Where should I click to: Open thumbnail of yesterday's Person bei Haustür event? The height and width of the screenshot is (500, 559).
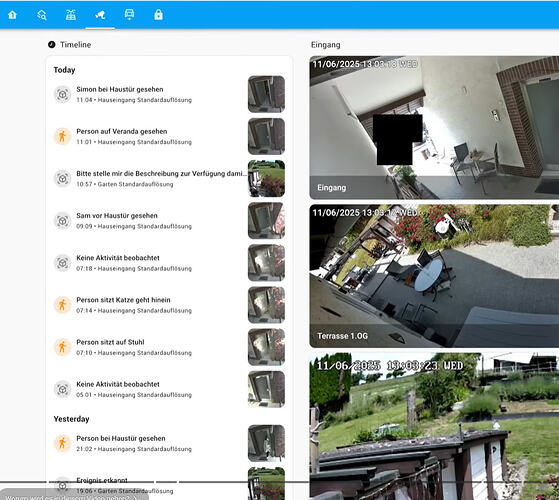point(266,443)
